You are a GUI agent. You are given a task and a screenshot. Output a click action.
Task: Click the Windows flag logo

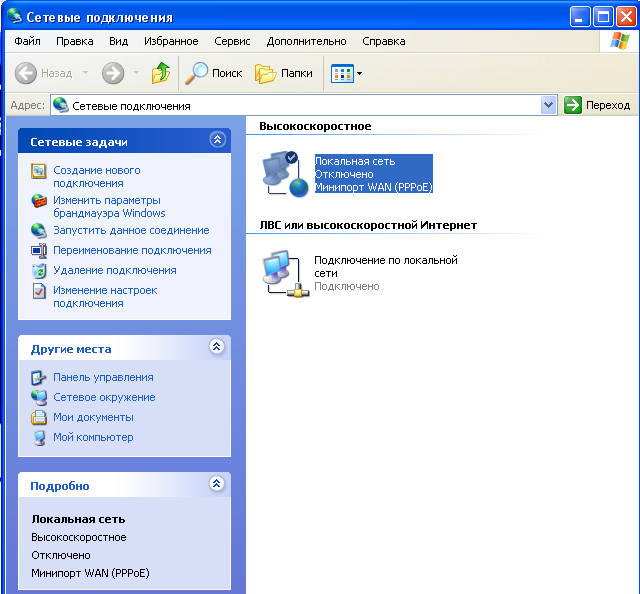620,41
